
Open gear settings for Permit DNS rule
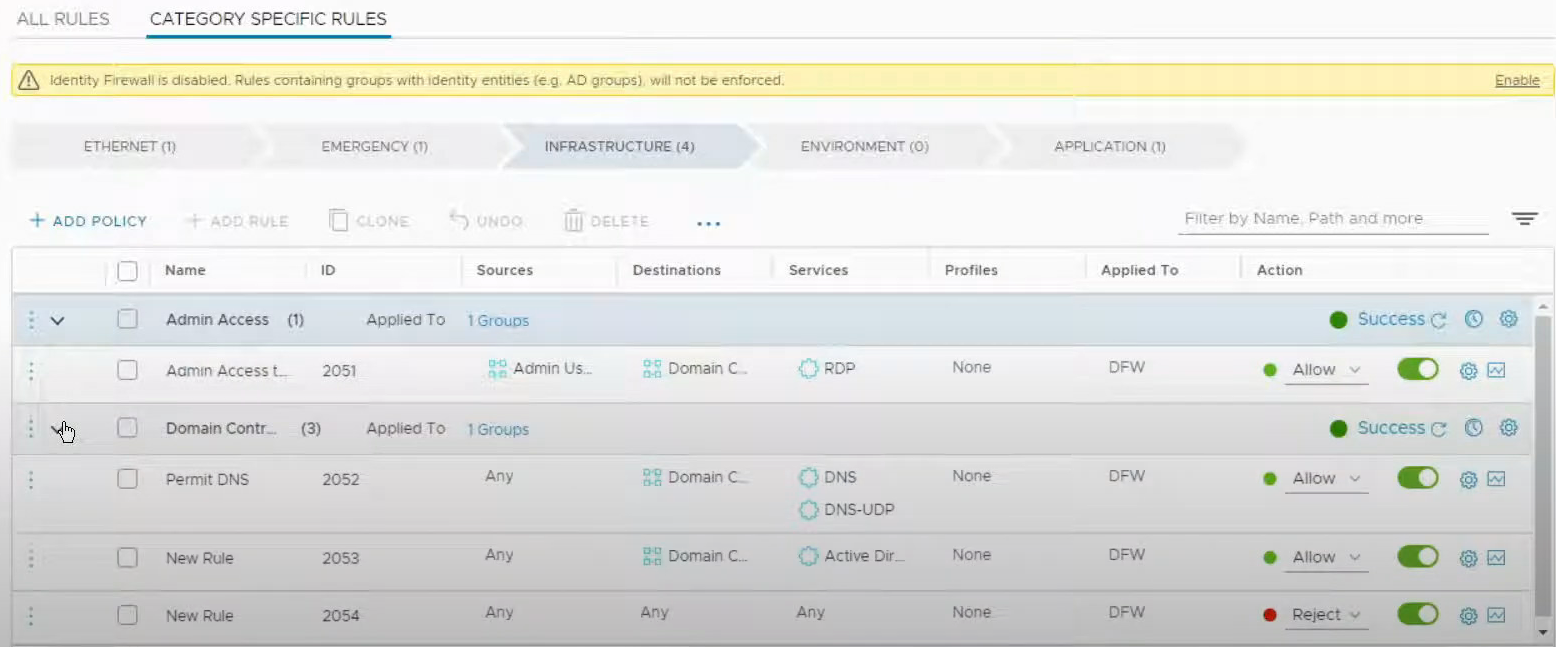1468,479
